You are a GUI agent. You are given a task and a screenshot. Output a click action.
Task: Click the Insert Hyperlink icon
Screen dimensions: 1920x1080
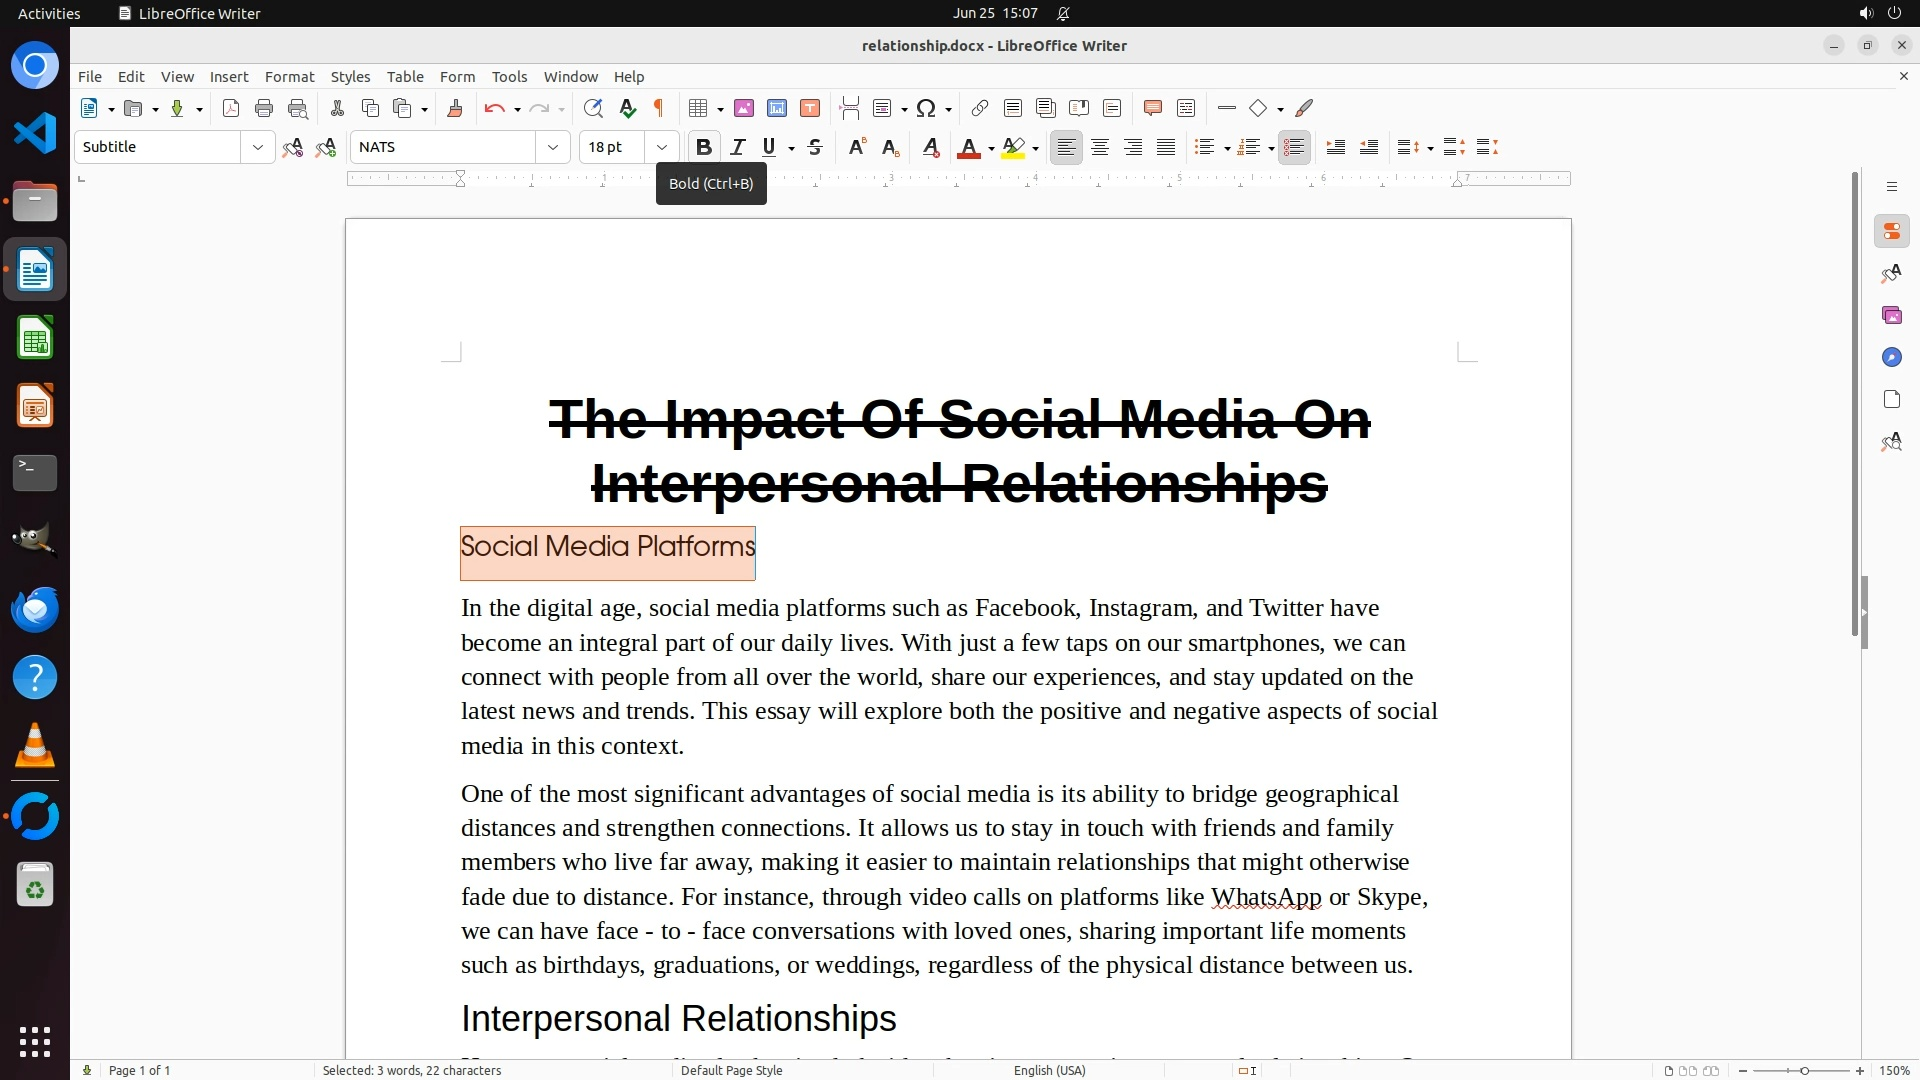(980, 109)
